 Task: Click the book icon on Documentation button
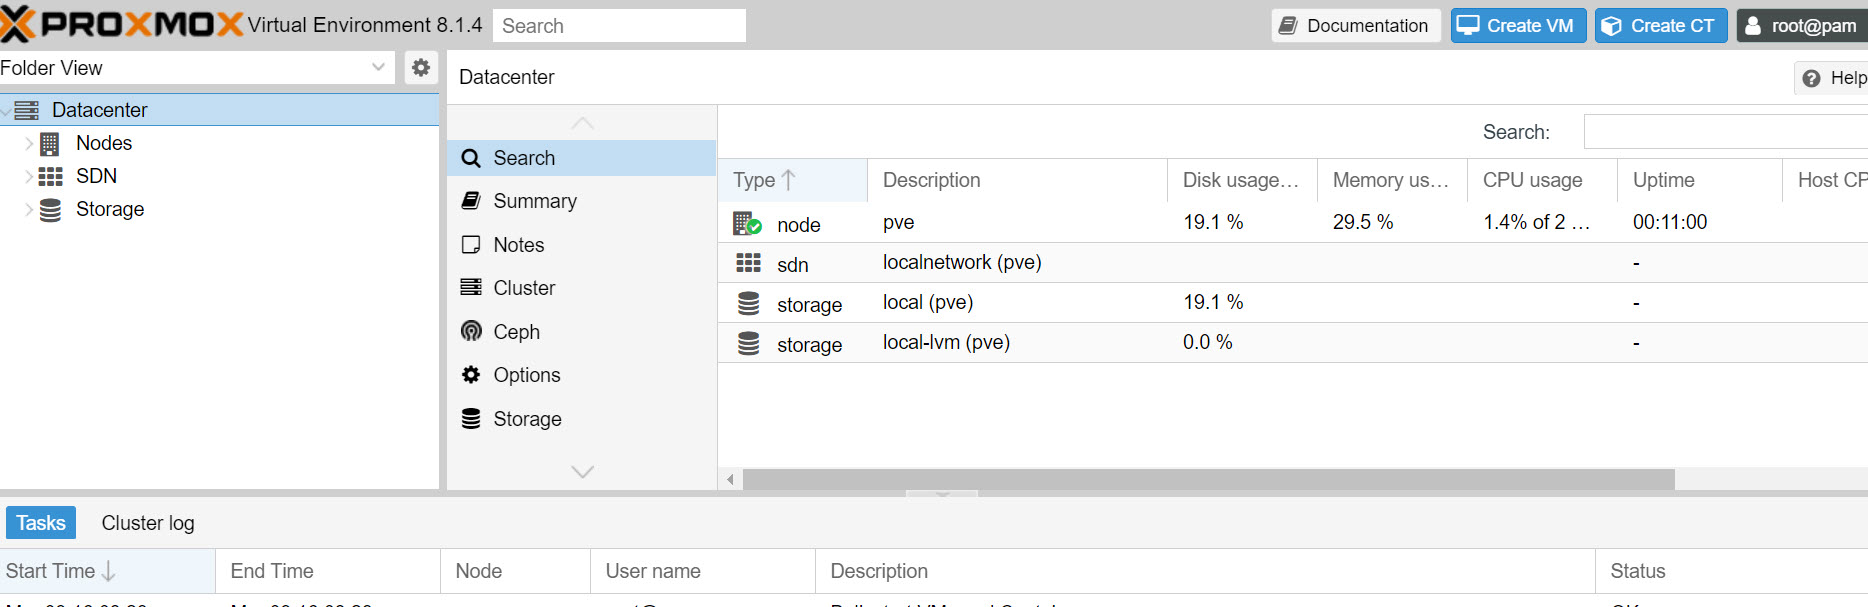1289,26
